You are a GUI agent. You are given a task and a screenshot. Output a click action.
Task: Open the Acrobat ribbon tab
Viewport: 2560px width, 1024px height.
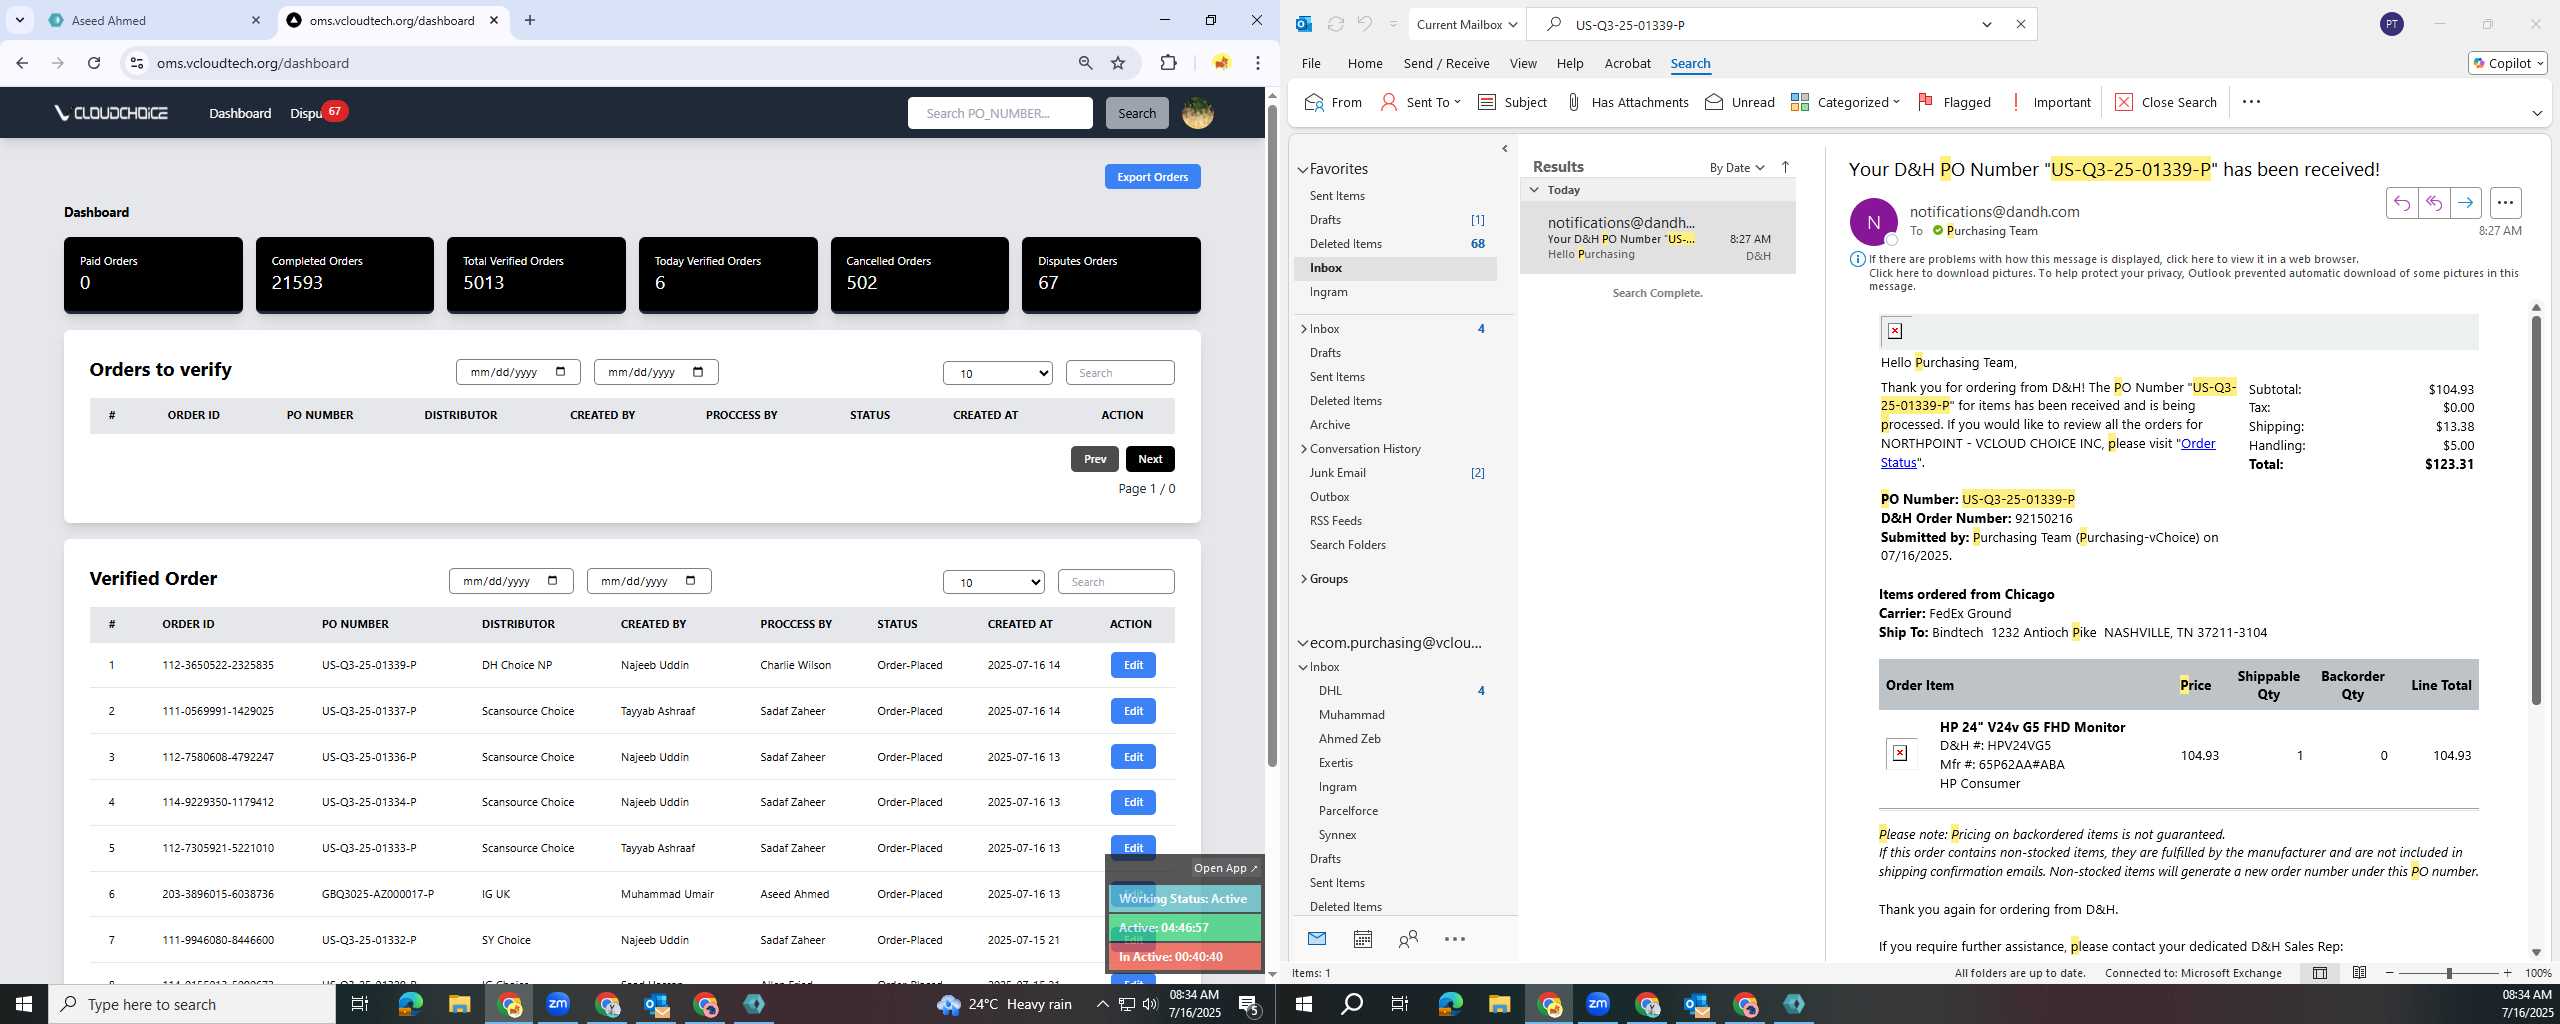tap(1627, 63)
